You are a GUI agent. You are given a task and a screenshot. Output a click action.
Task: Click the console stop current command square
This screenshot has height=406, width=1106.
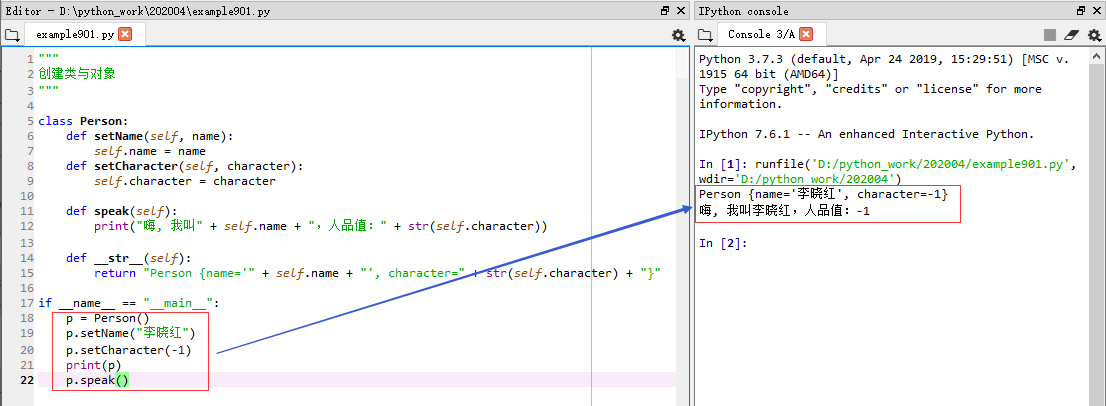coord(1050,35)
